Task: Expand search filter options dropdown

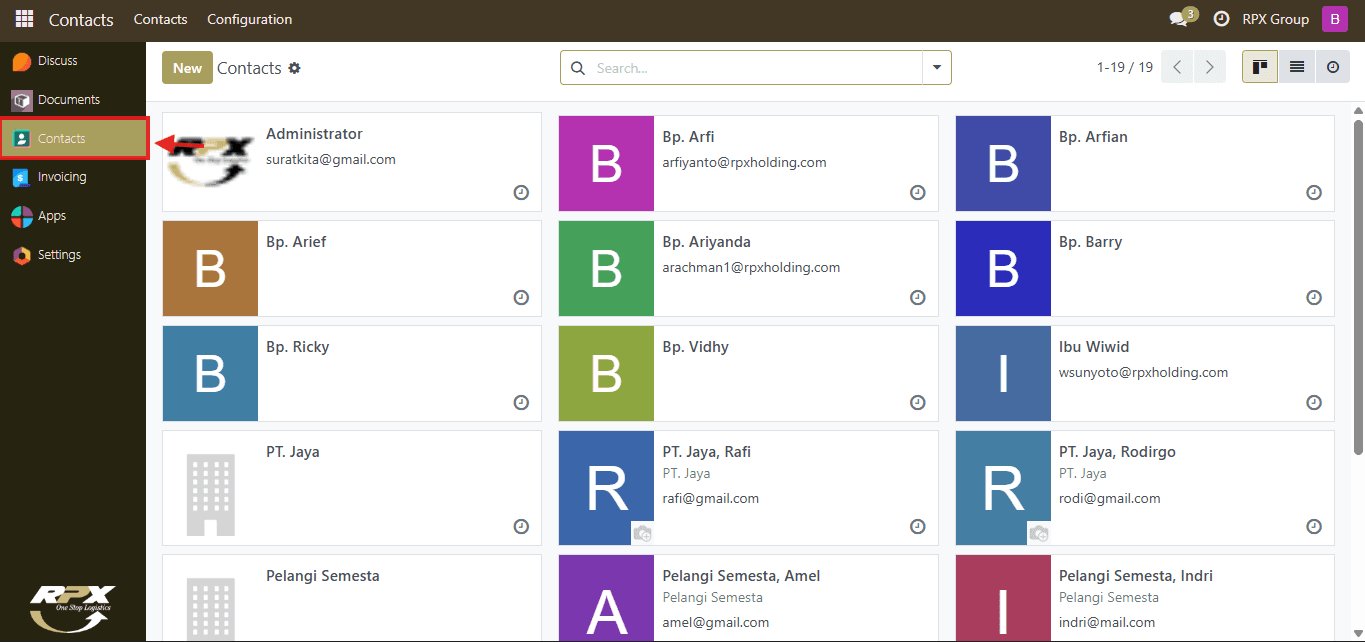Action: (937, 68)
